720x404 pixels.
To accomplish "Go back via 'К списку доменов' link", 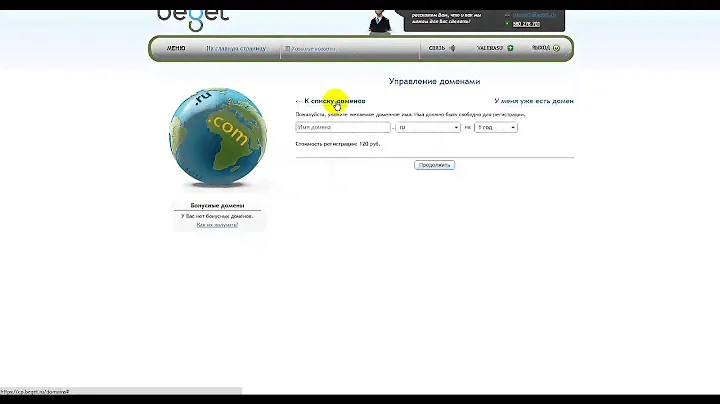I will point(334,101).
